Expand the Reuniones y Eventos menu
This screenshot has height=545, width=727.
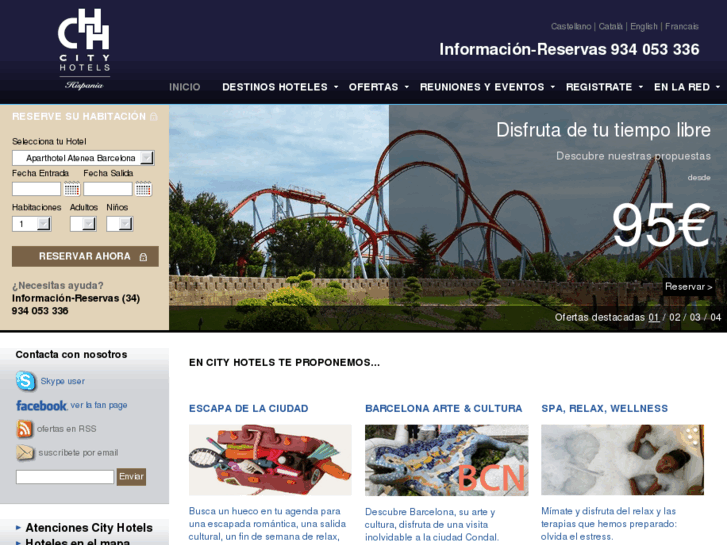[x=487, y=87]
